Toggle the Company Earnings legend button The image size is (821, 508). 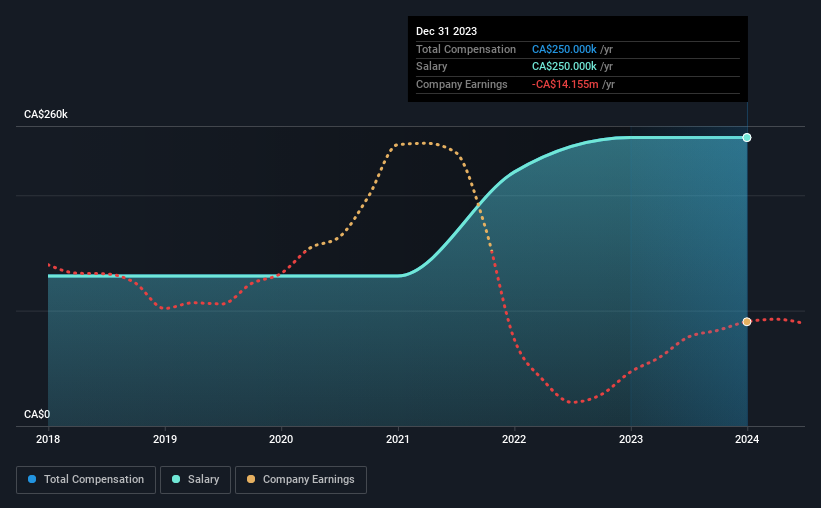[301, 480]
